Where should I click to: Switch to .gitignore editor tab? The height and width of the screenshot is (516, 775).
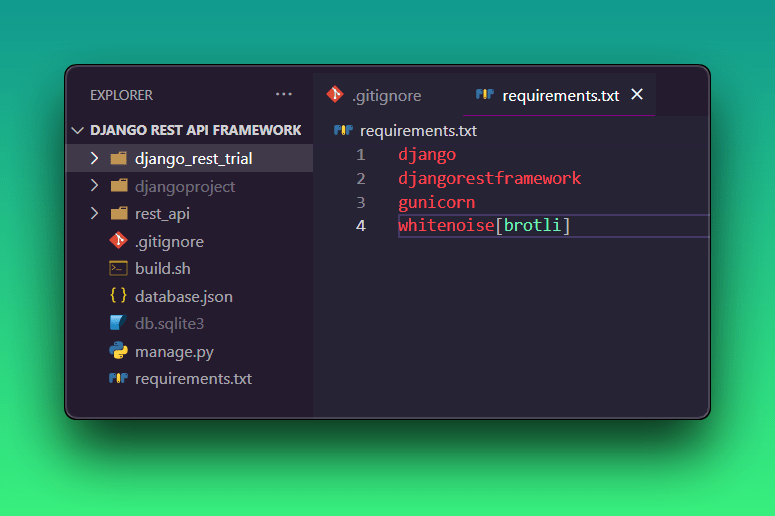(387, 95)
